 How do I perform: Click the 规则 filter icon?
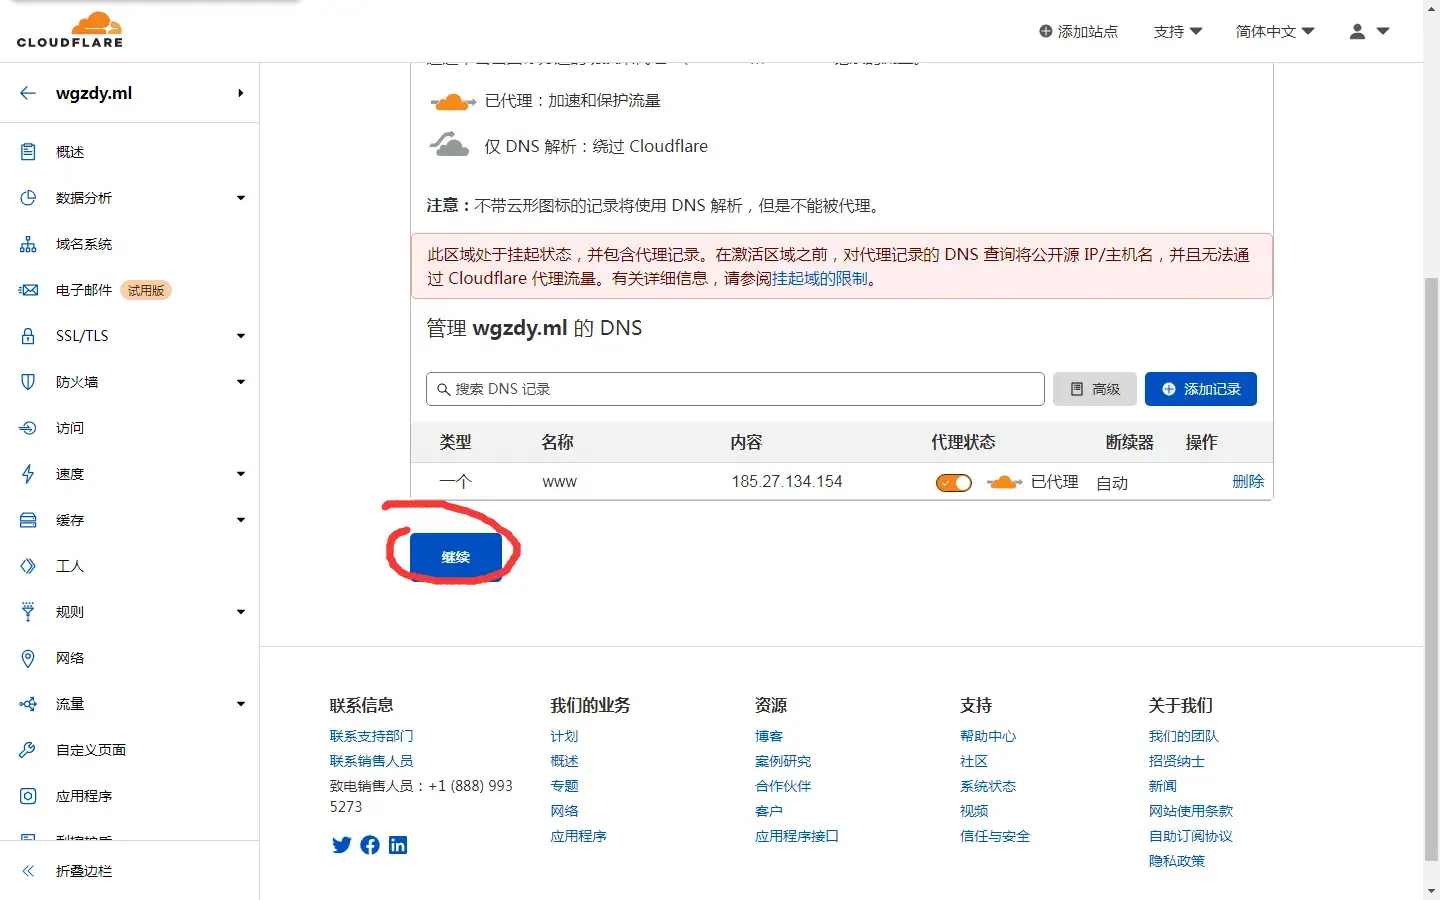pos(28,612)
